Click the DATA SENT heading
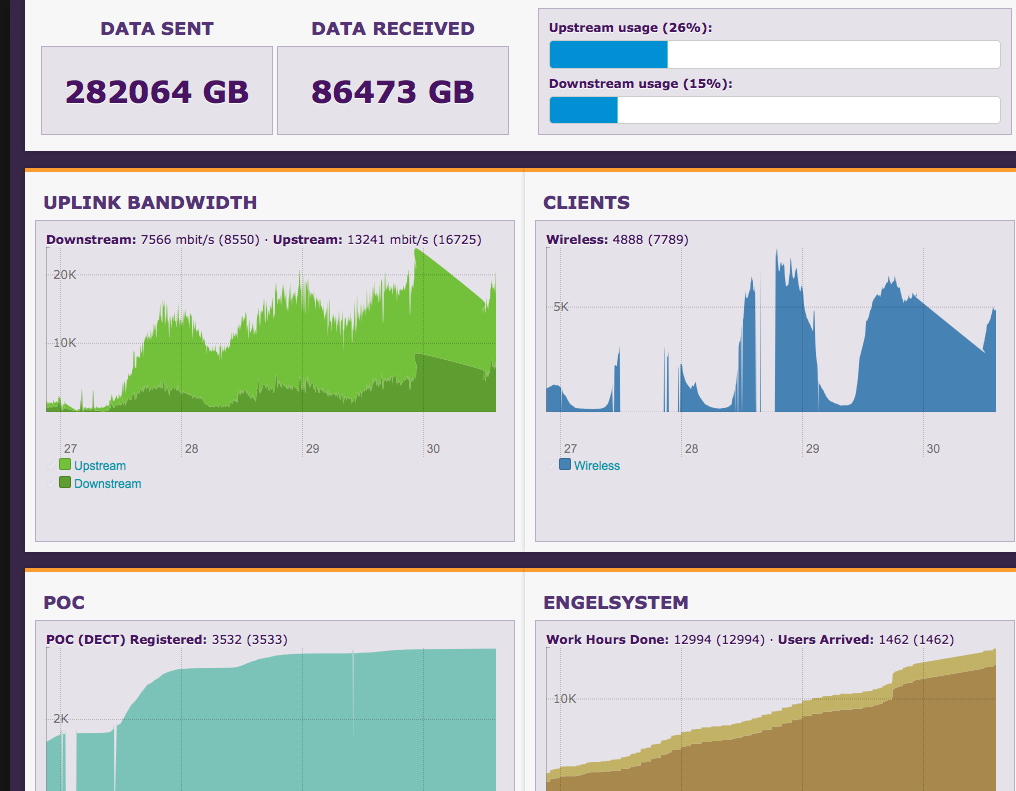Image resolution: width=1016 pixels, height=791 pixels. click(x=157, y=29)
